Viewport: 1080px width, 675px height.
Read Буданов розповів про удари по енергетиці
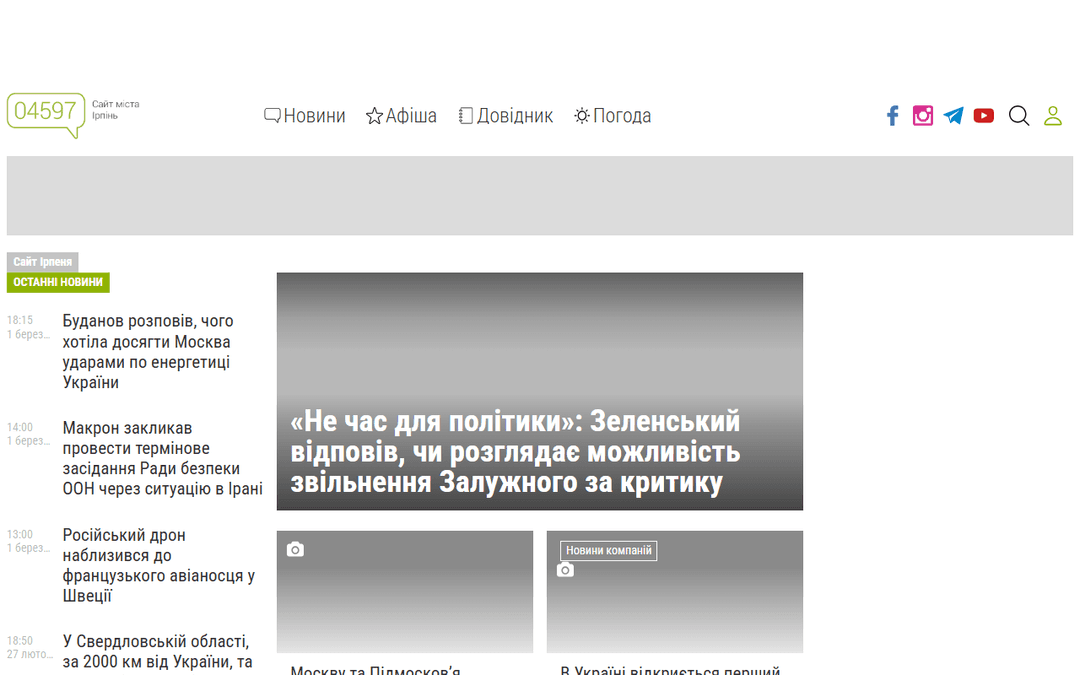pyautogui.click(x=147, y=351)
